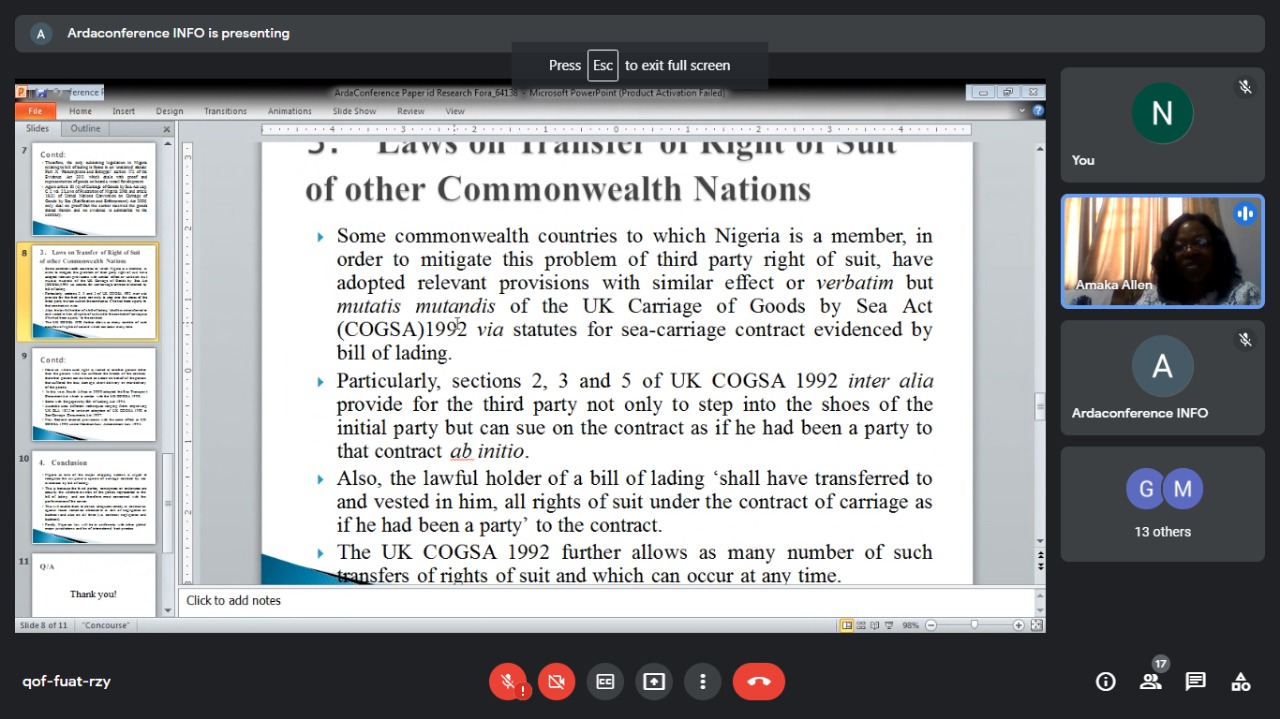1280x719 pixels.
Task: Switch to the Outline pane tab
Action: pyautogui.click(x=85, y=129)
